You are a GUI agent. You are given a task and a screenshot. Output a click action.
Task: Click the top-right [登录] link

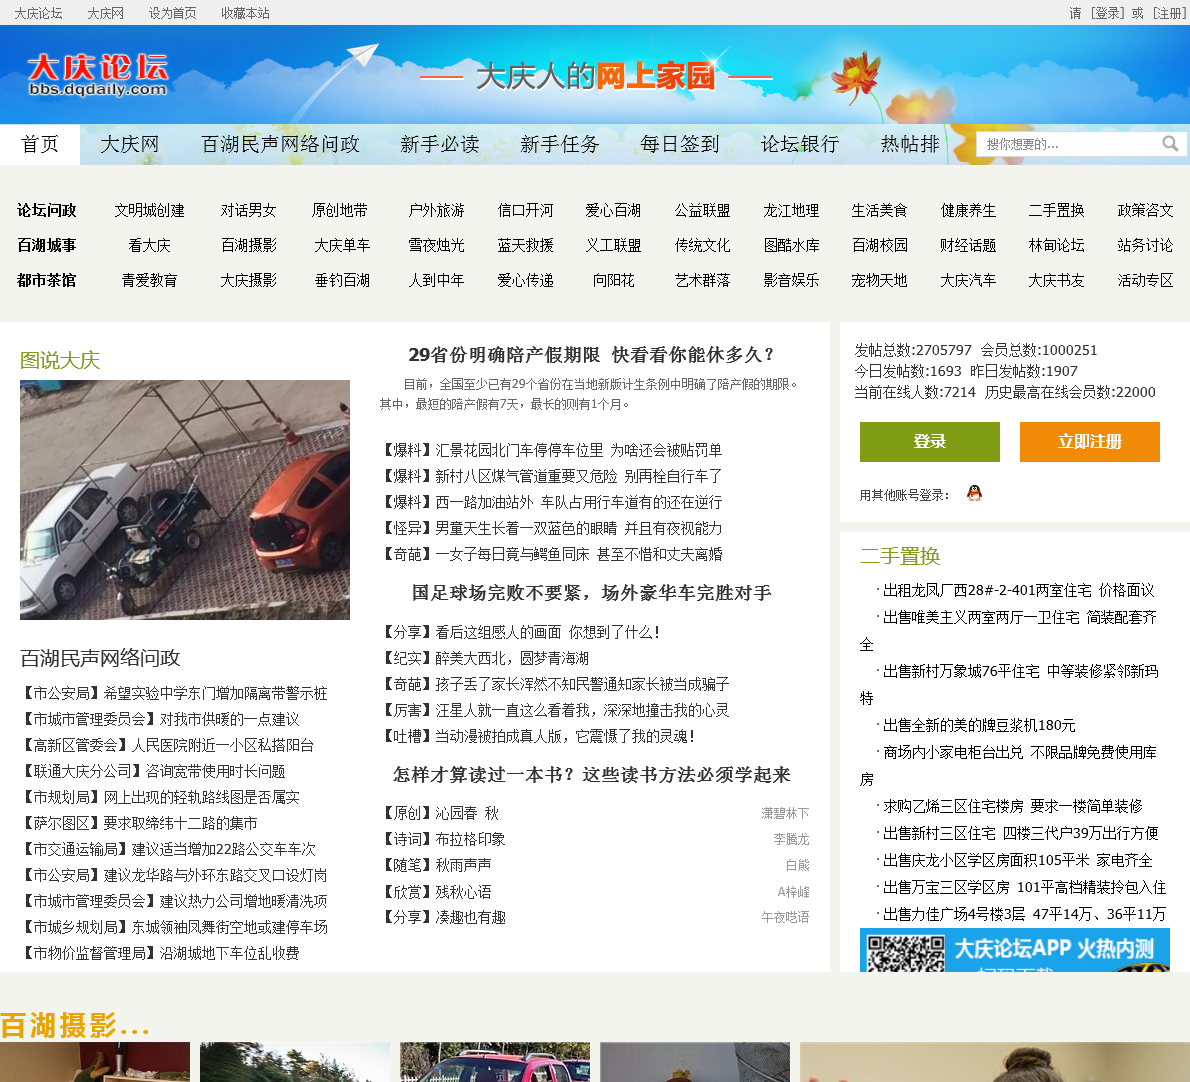(x=1107, y=13)
